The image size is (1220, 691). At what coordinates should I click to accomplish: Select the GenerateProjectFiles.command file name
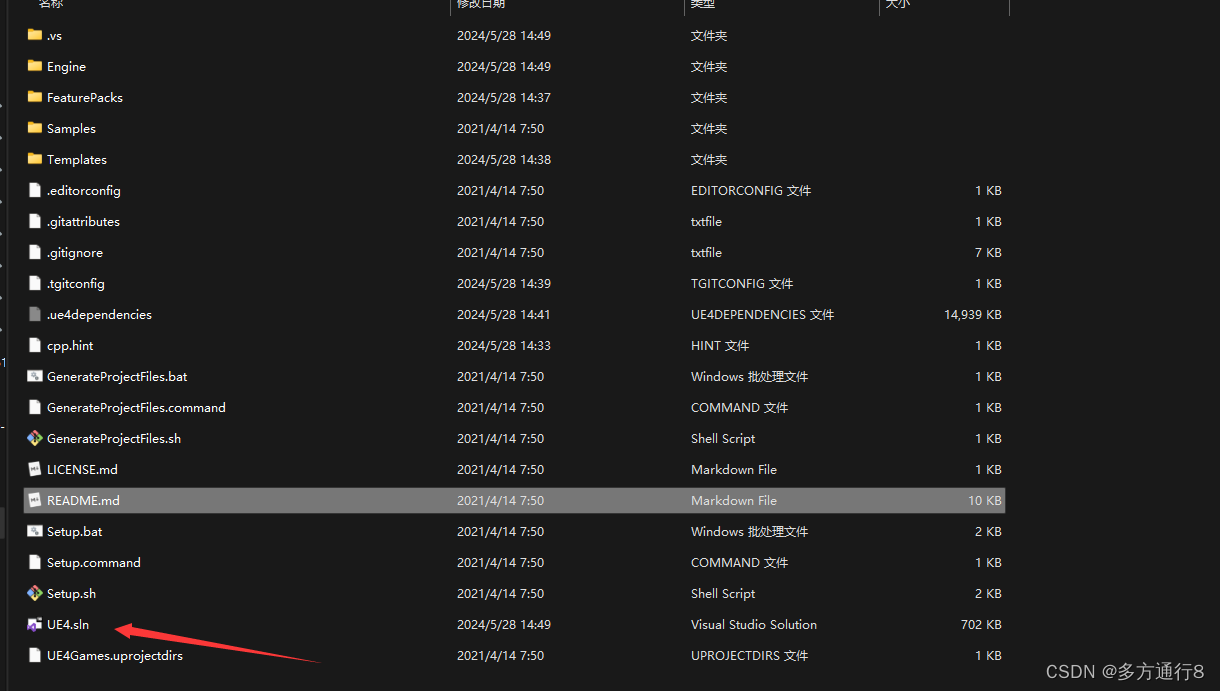click(136, 408)
